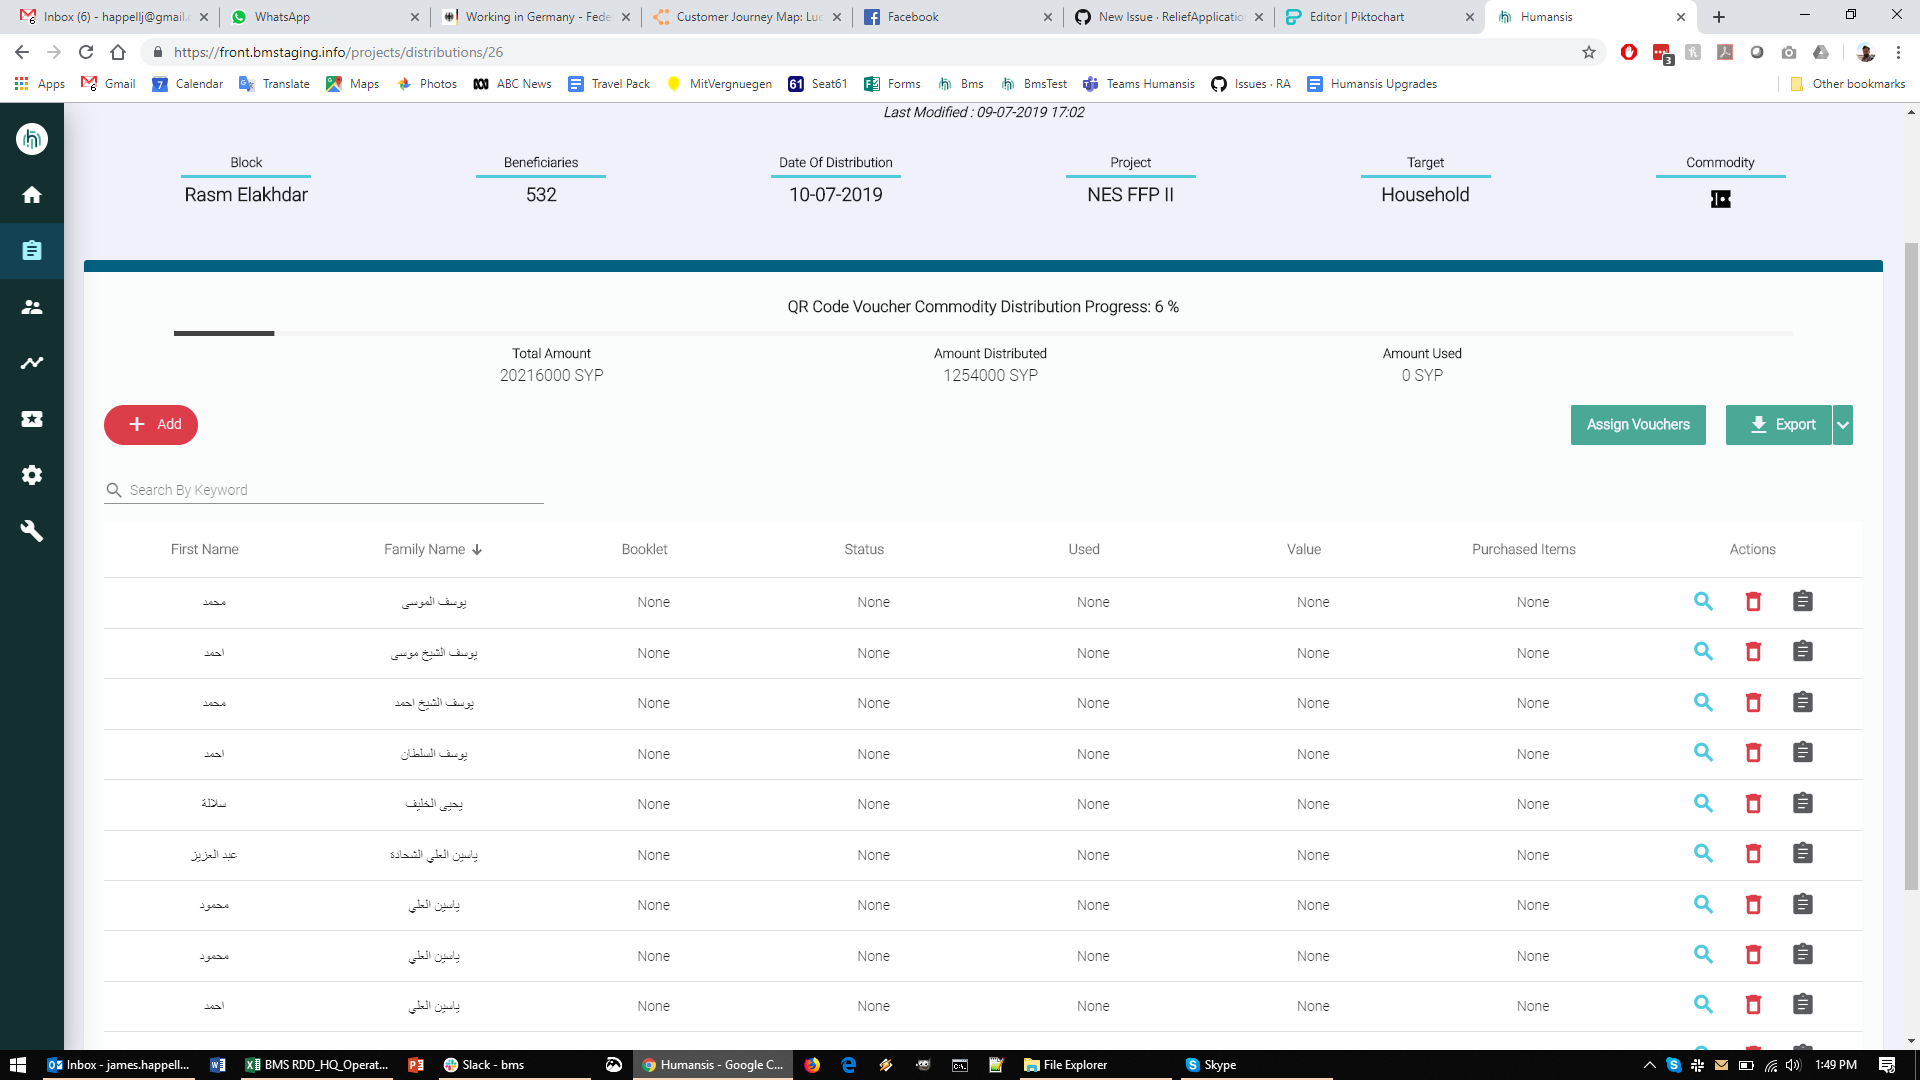Select the Distributions clipboard icon in sidebar

32,251
